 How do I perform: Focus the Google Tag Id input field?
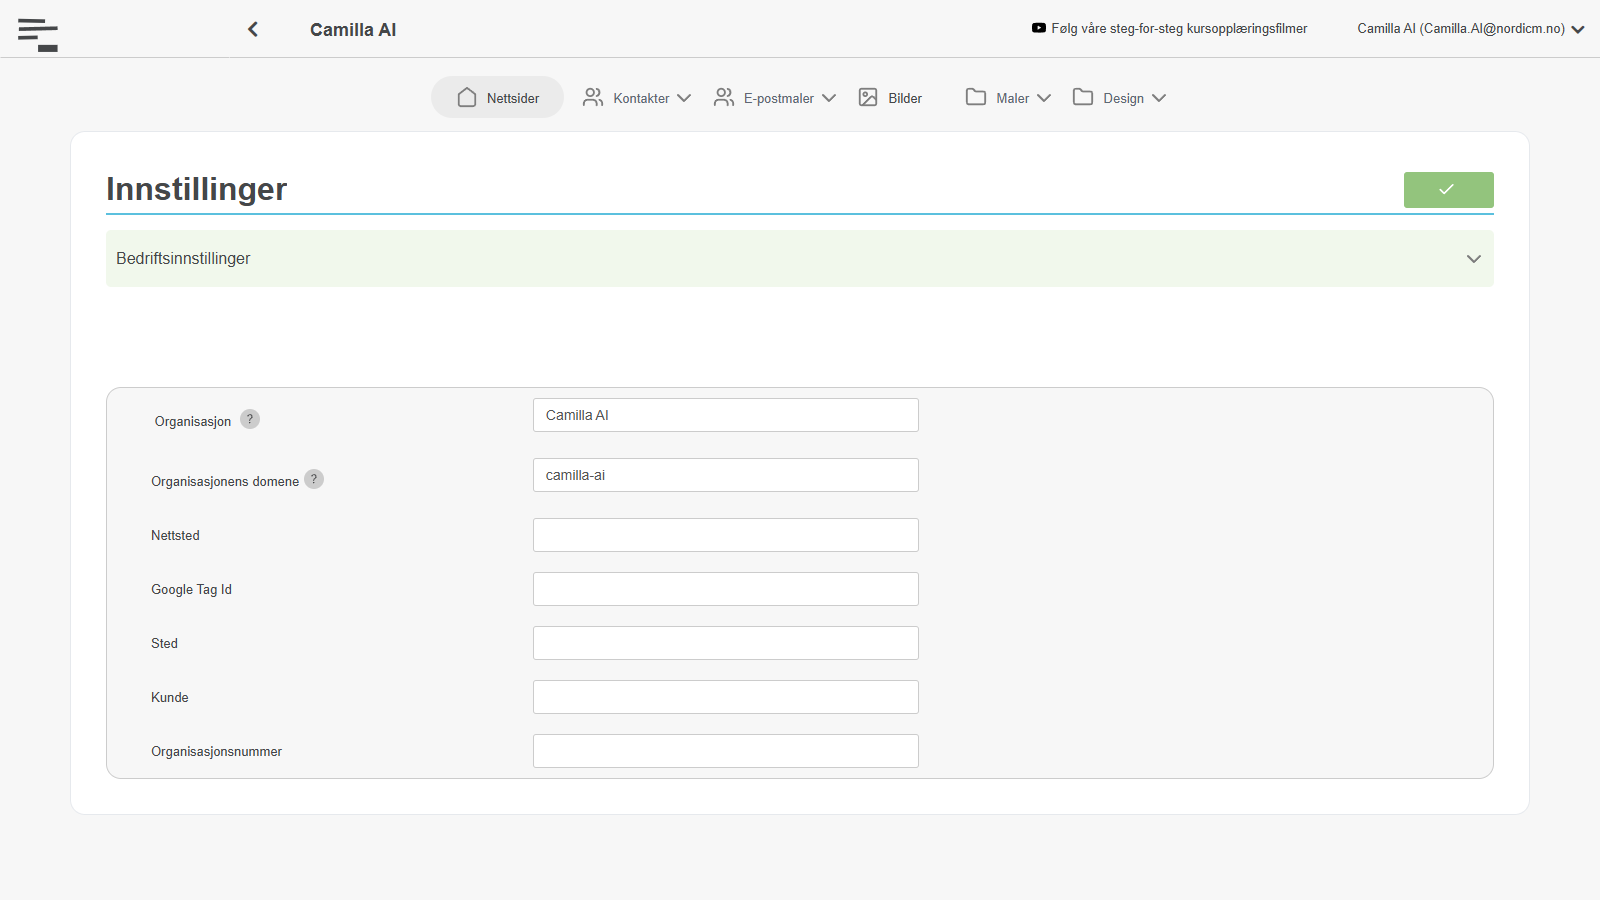(x=726, y=589)
